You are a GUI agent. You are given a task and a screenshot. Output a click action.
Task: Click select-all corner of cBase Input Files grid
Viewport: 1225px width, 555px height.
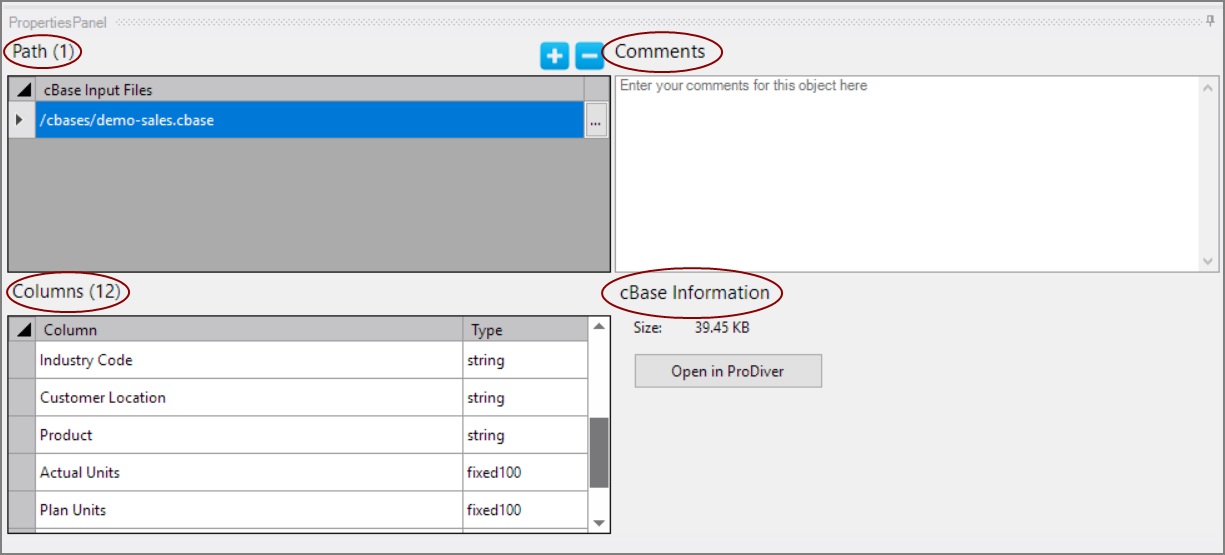tap(23, 90)
